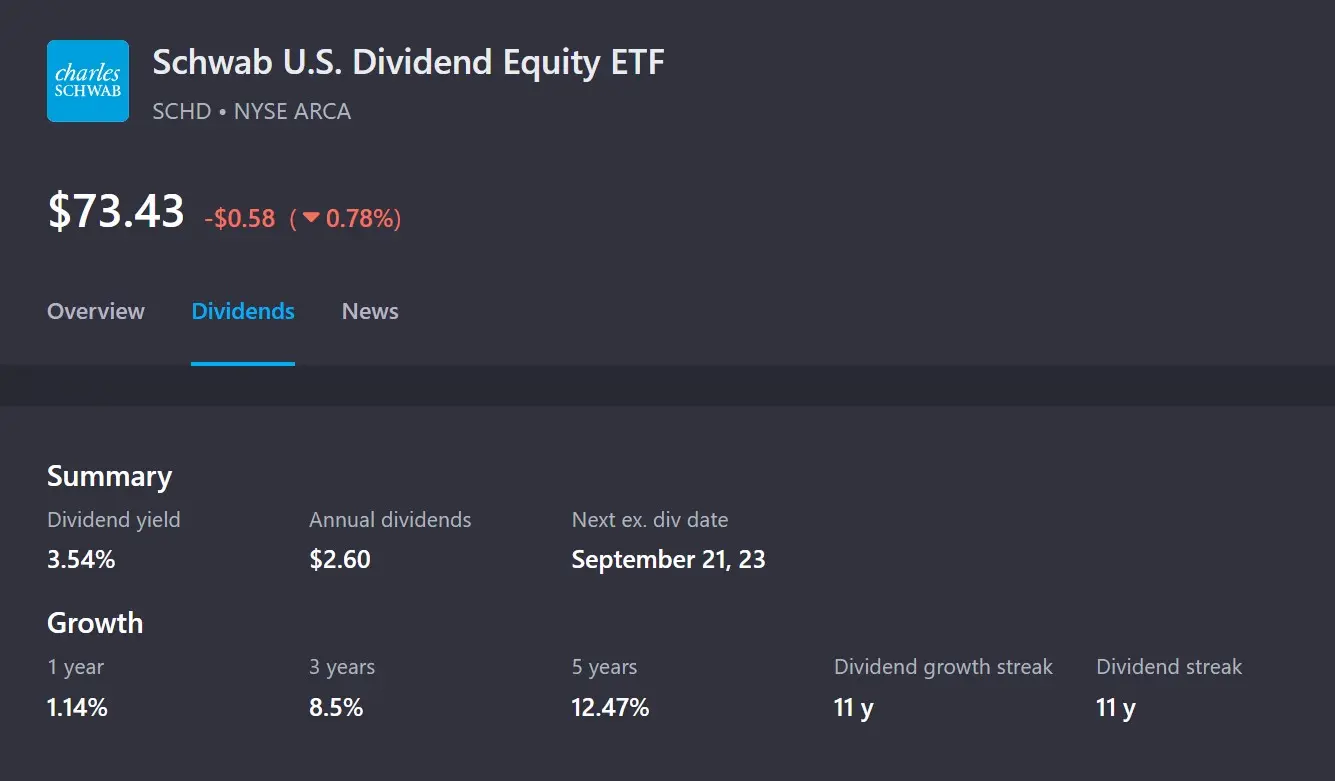Click the $73.43 share price

point(116,212)
